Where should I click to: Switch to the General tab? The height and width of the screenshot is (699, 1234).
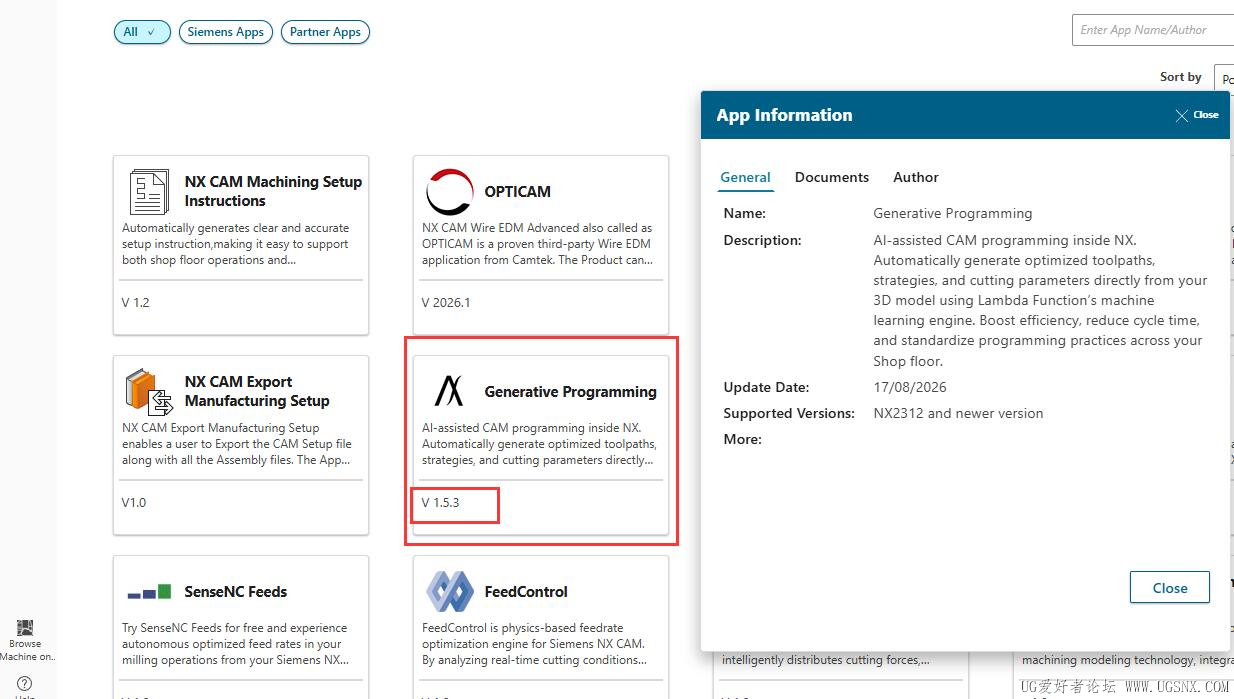(745, 177)
